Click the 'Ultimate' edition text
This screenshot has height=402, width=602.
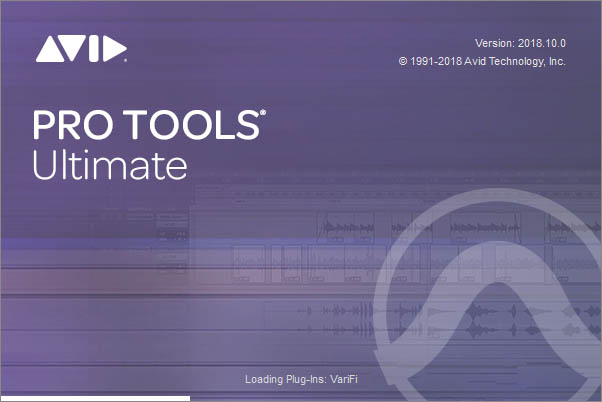110,165
